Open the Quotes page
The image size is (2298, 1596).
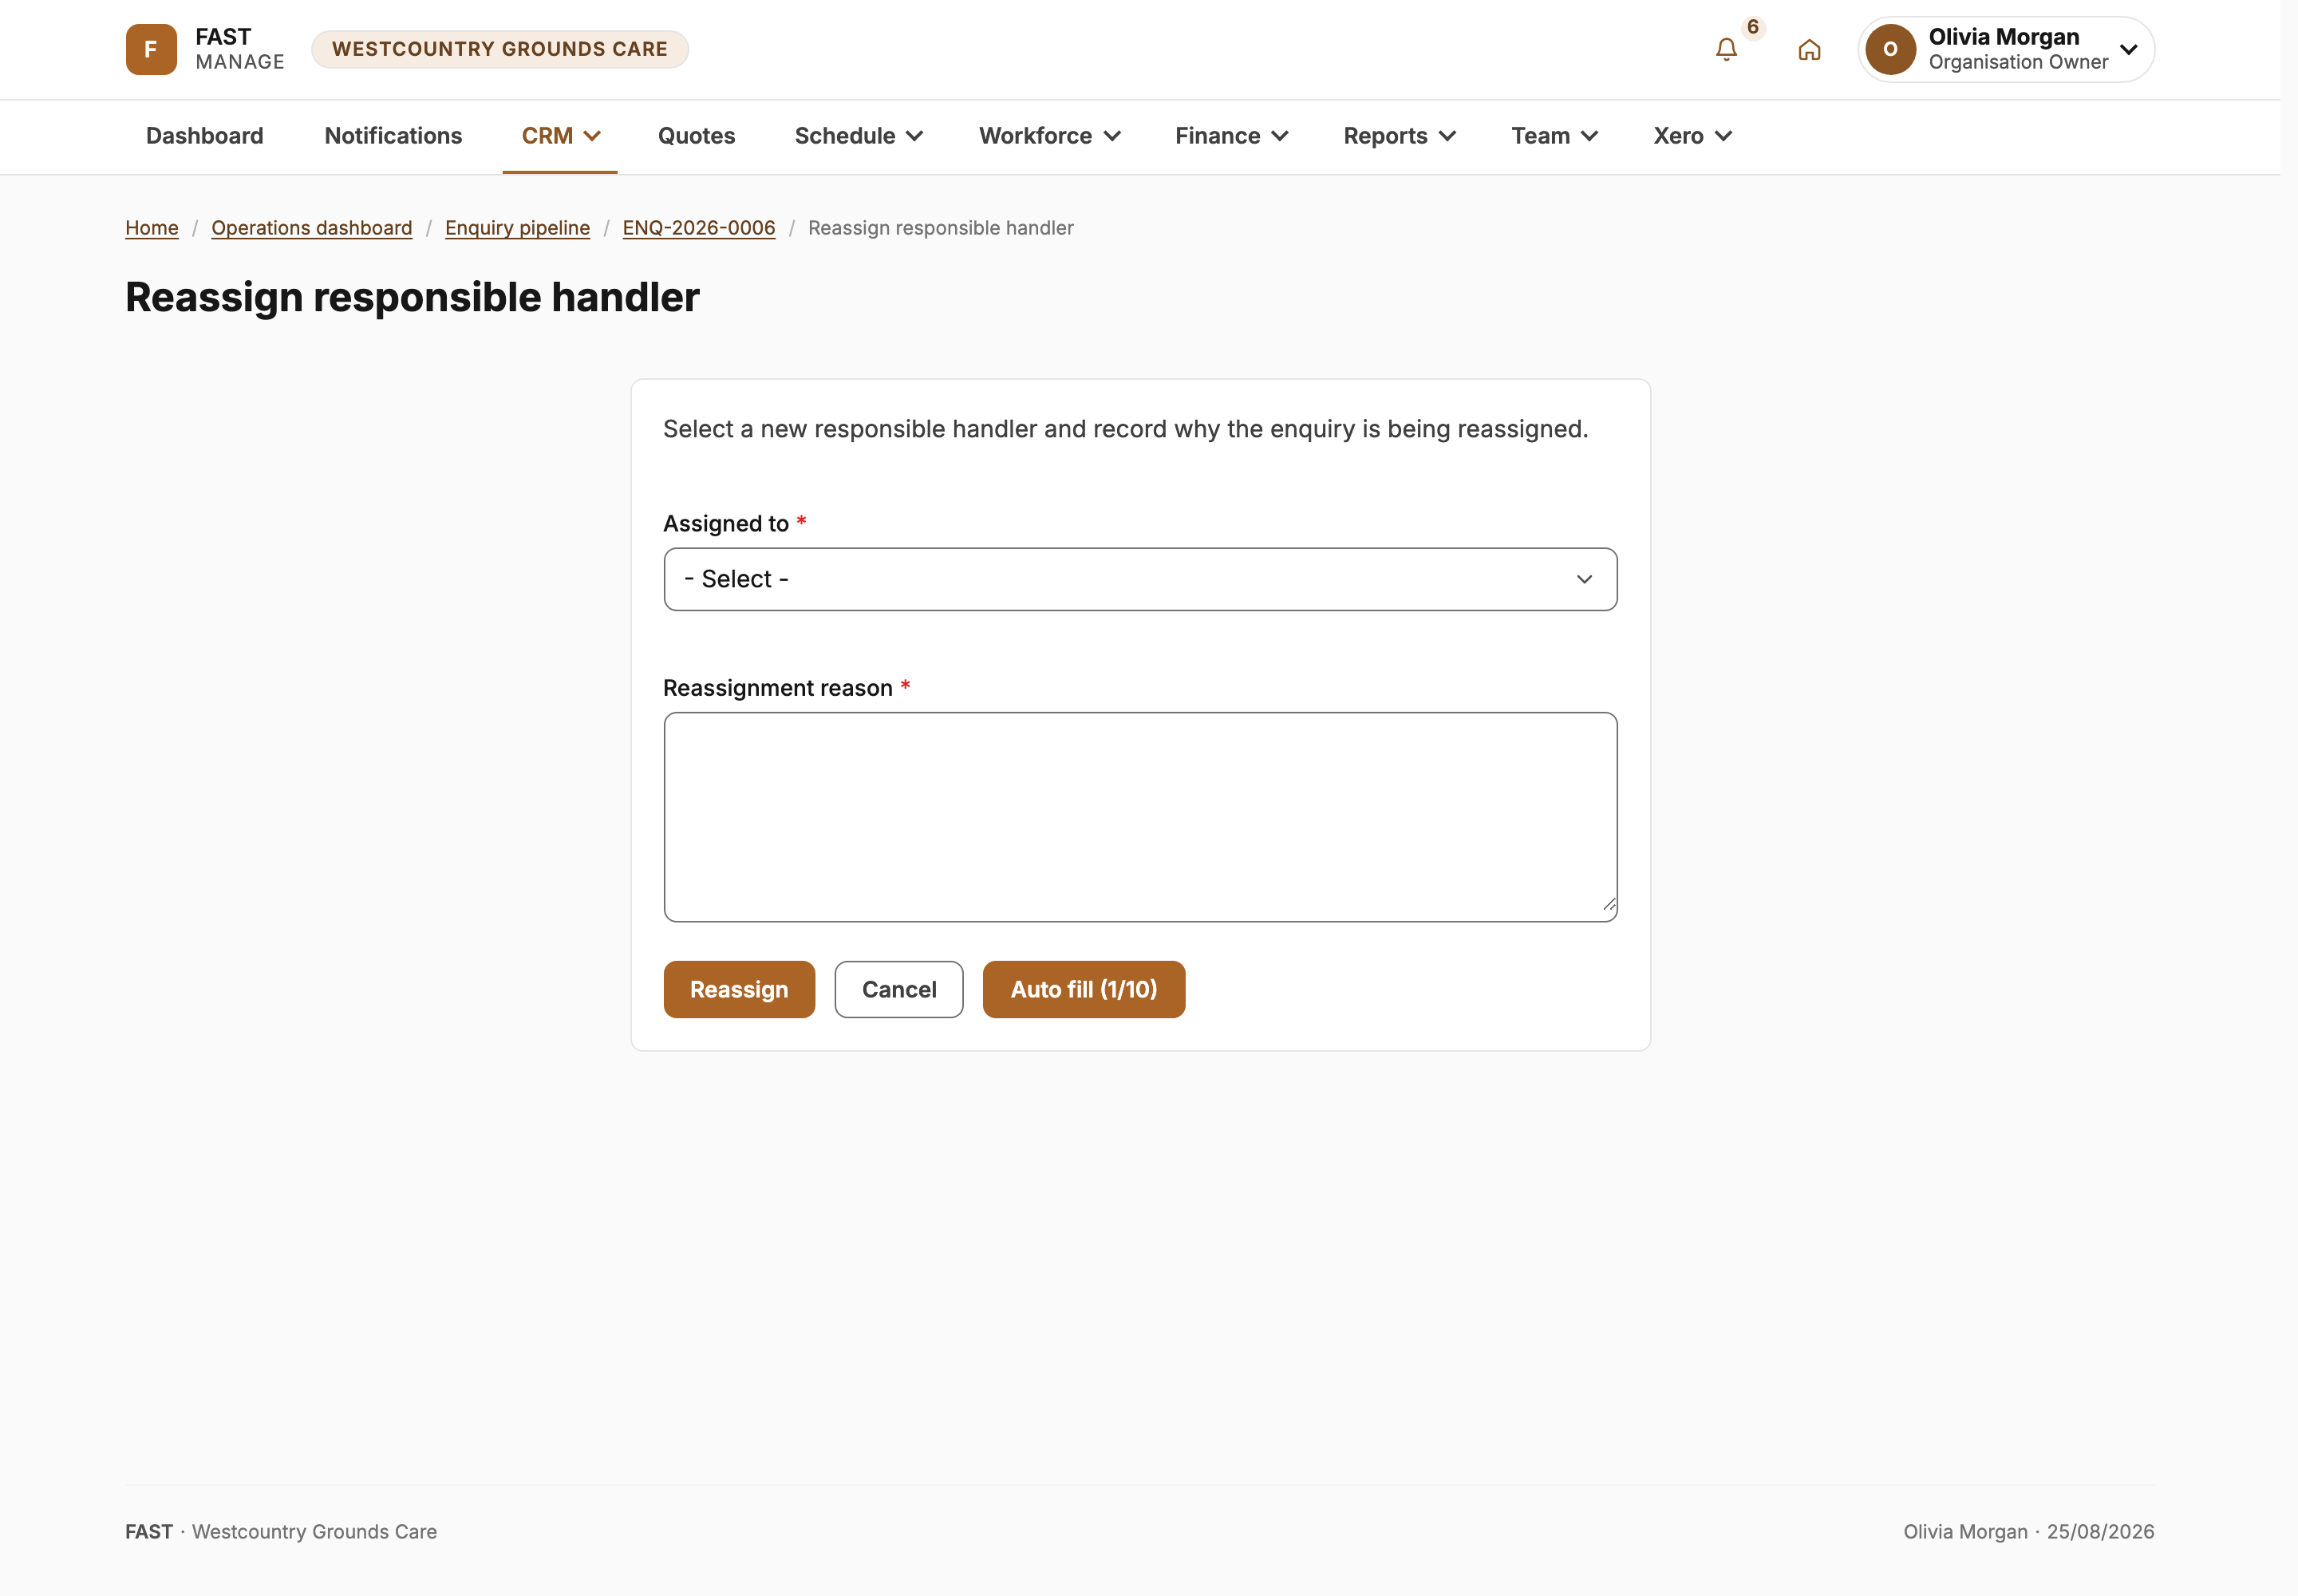pyautogui.click(x=696, y=136)
